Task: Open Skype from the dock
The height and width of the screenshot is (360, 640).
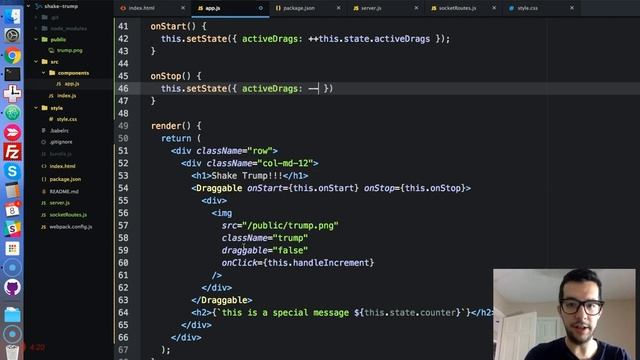Action: point(12,171)
